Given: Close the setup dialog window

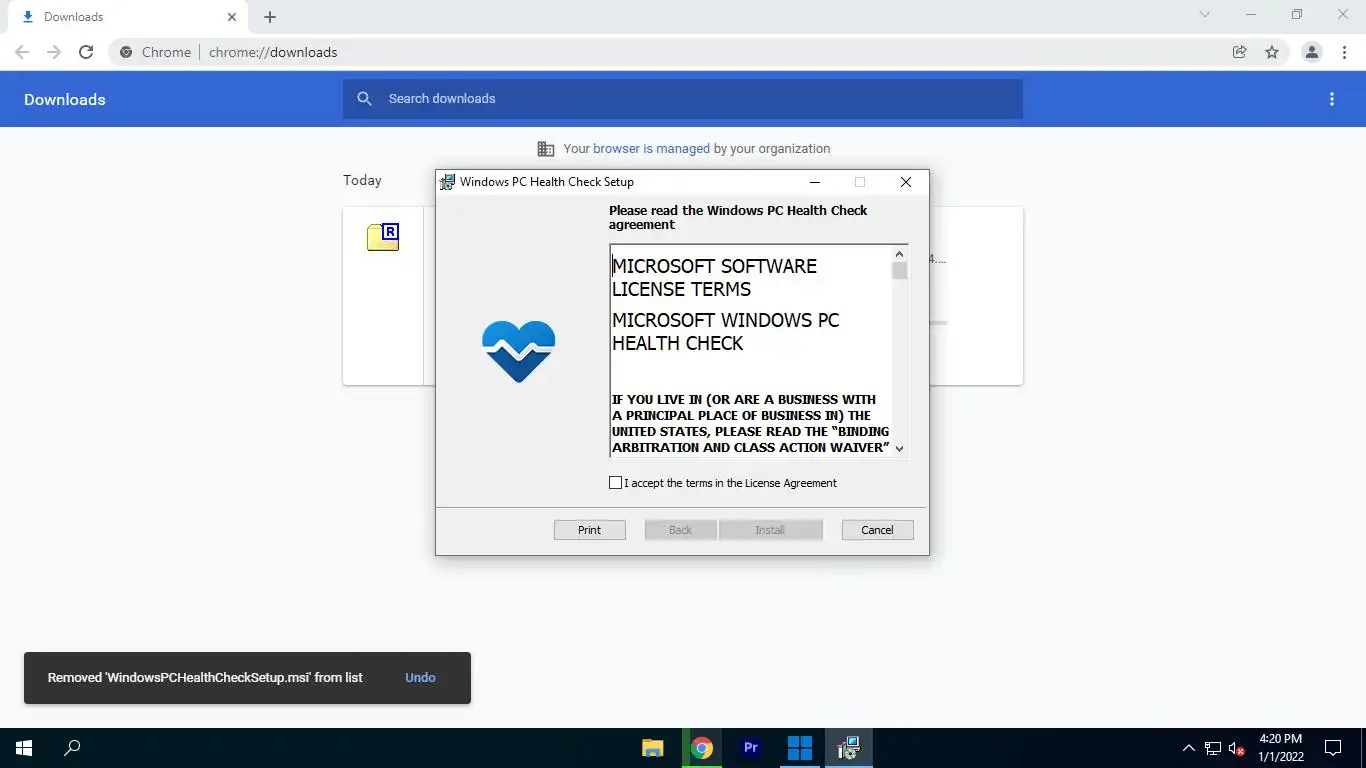Looking at the screenshot, I should click(906, 182).
